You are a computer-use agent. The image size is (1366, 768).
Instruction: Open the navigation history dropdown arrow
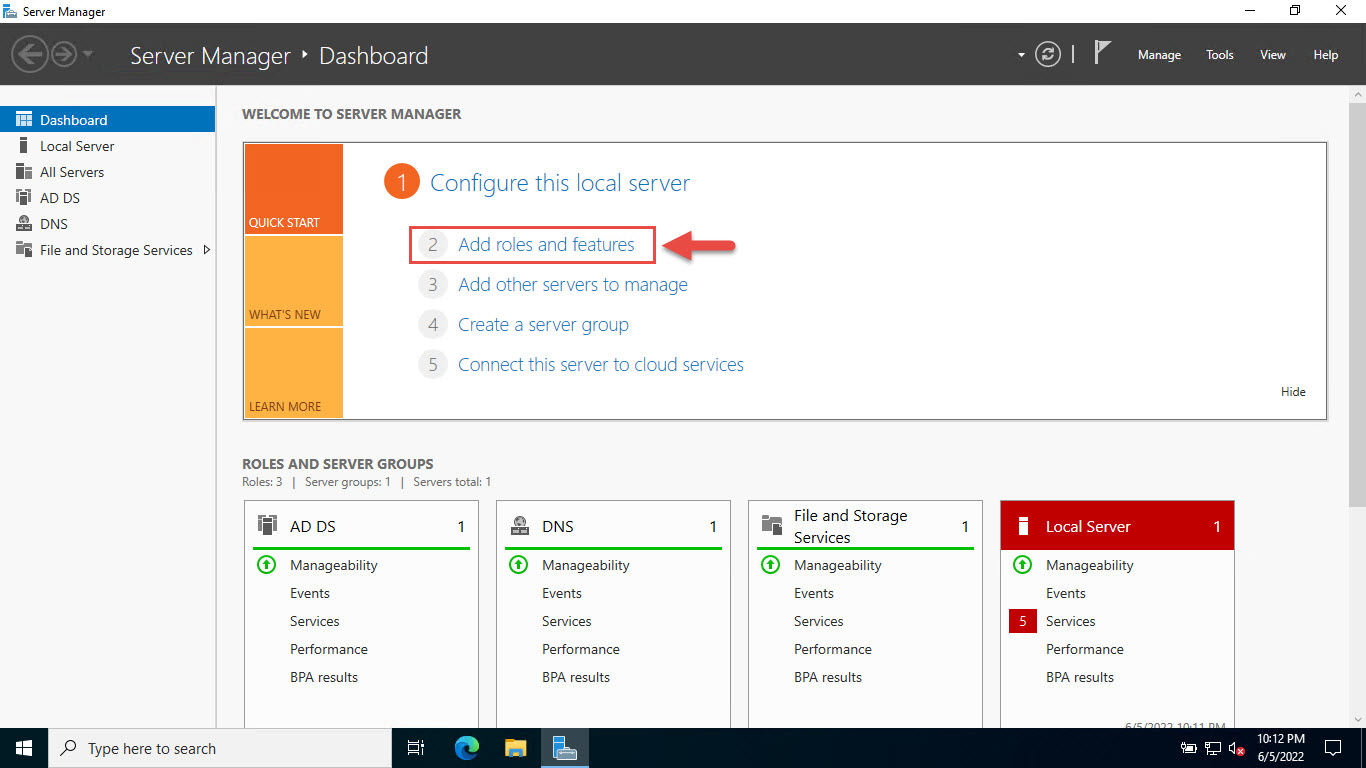(x=88, y=55)
